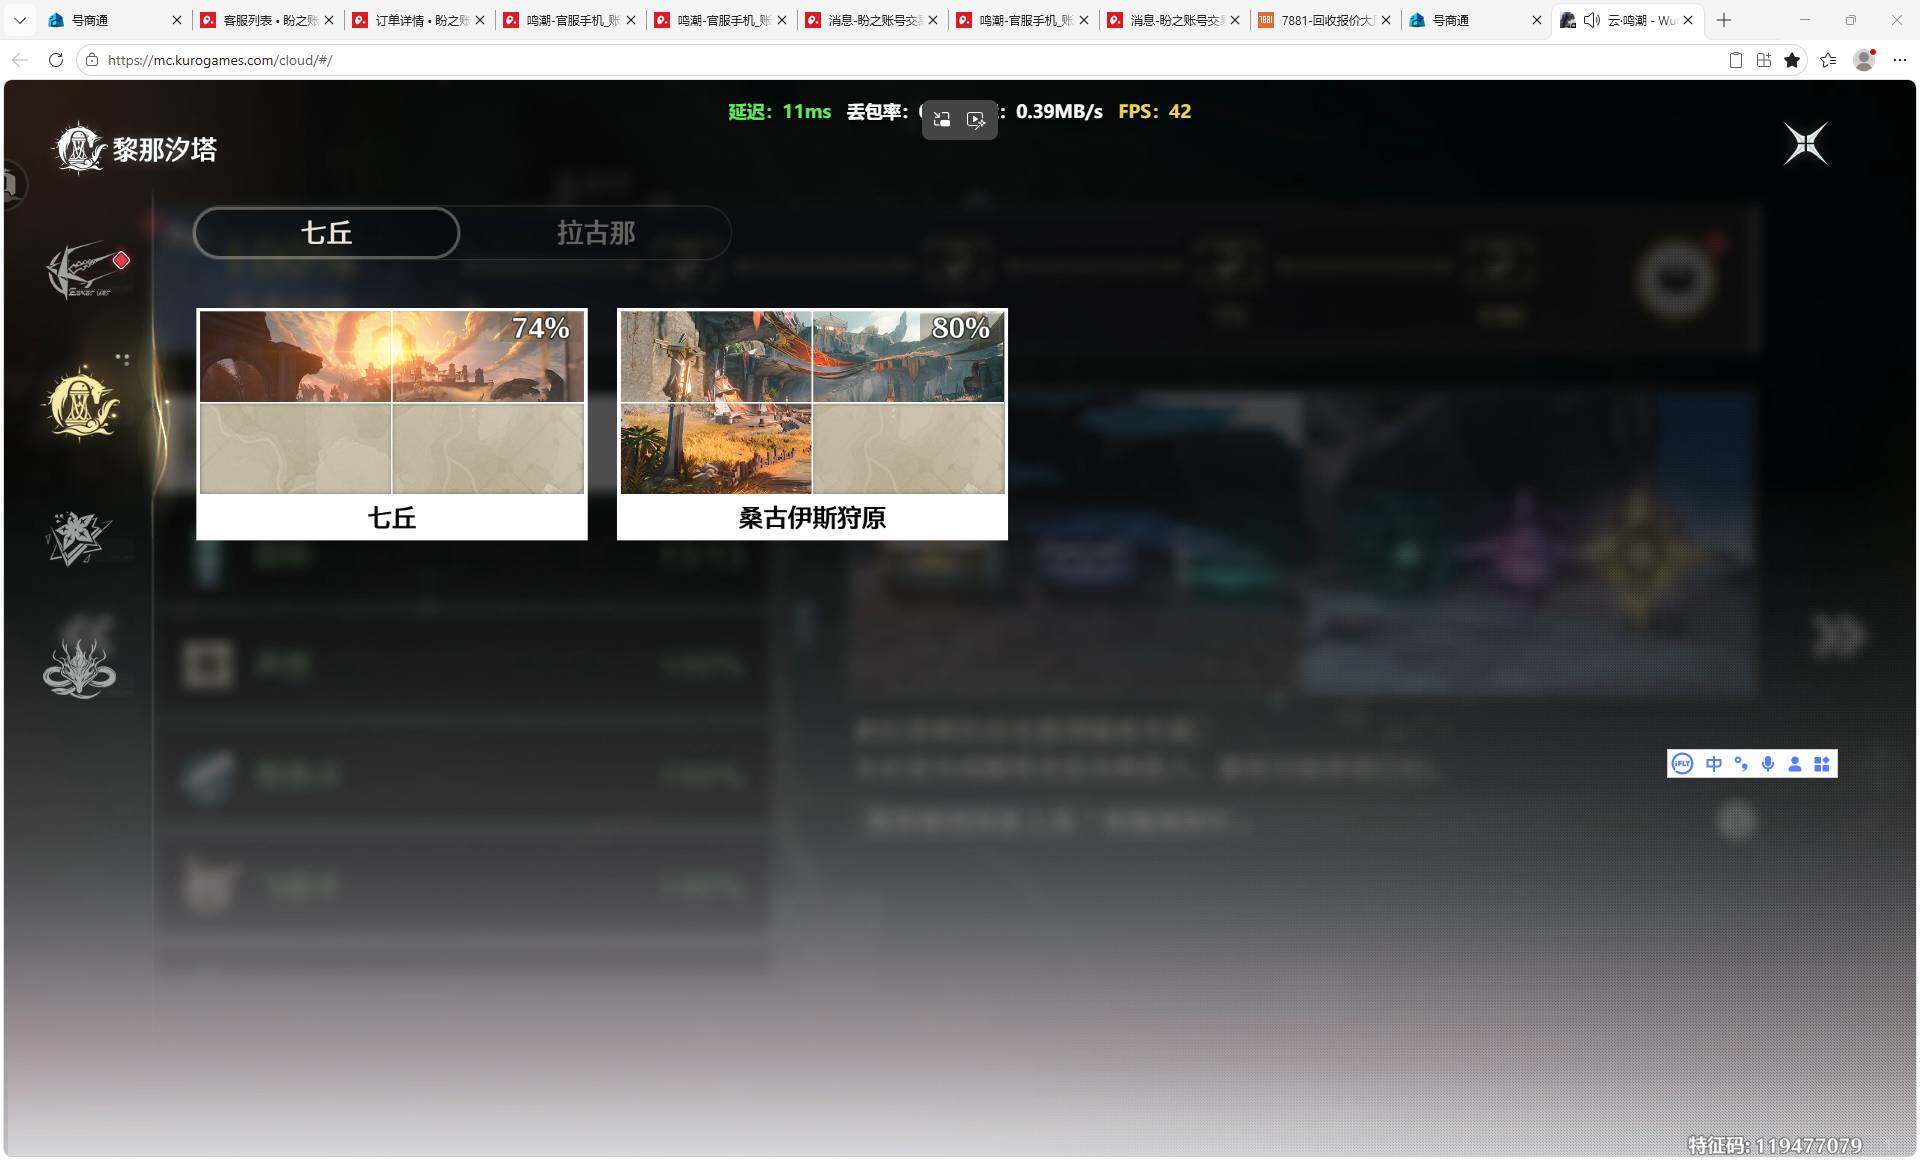
Task: Click the split screen icon in toolbar
Action: [1764, 60]
